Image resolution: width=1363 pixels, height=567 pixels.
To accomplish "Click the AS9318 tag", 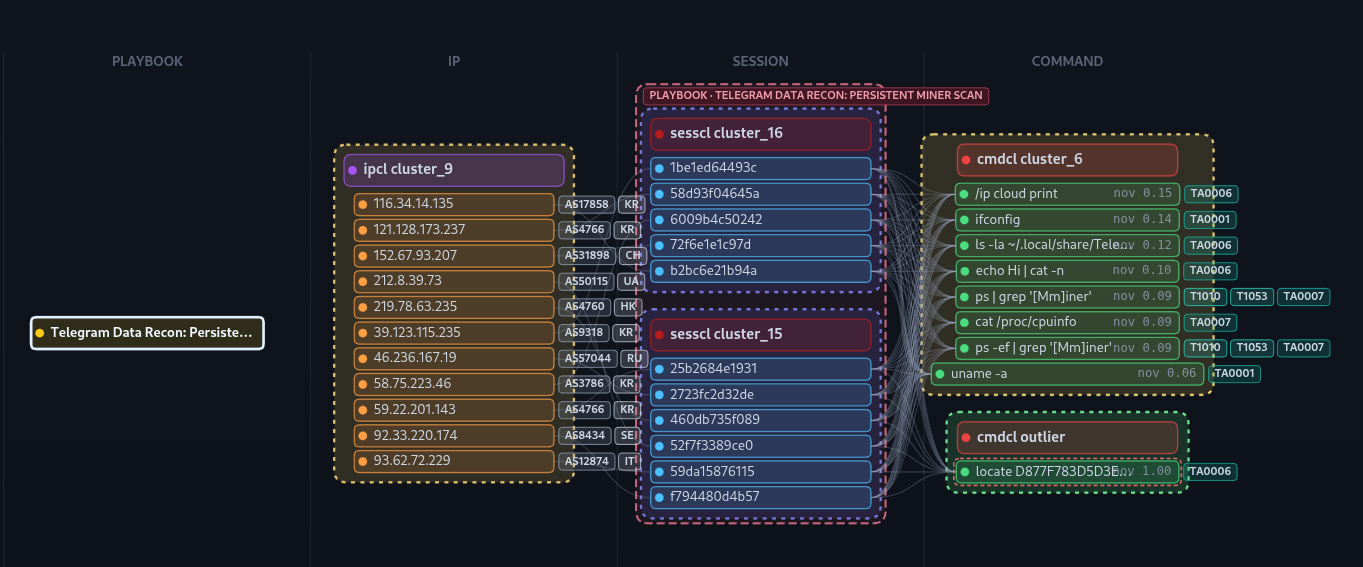I will 585,333.
